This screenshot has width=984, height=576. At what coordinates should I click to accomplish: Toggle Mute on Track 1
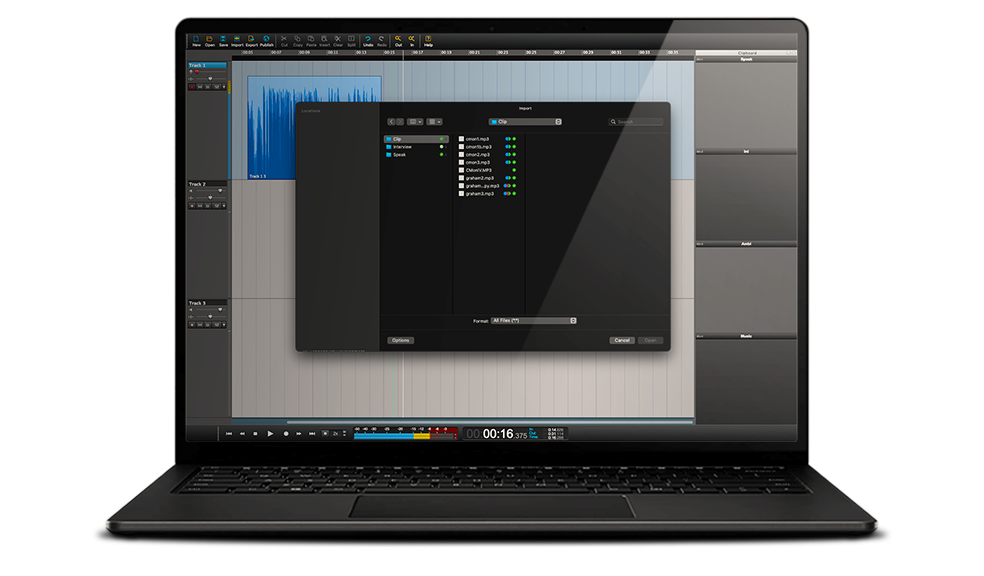click(x=200, y=87)
